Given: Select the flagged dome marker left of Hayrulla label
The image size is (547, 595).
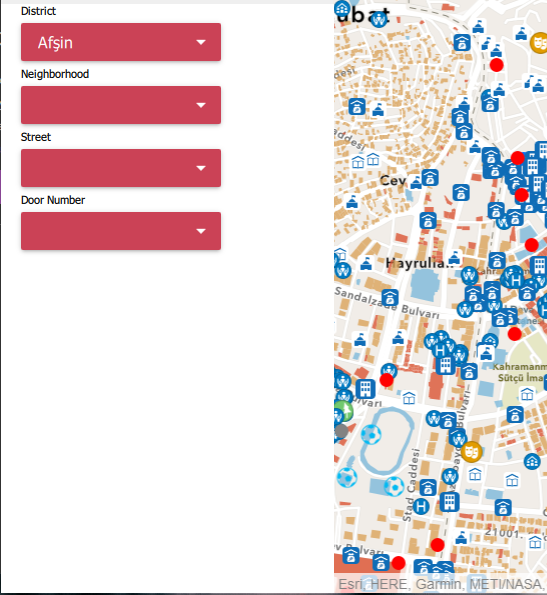Looking at the screenshot, I should [x=366, y=264].
